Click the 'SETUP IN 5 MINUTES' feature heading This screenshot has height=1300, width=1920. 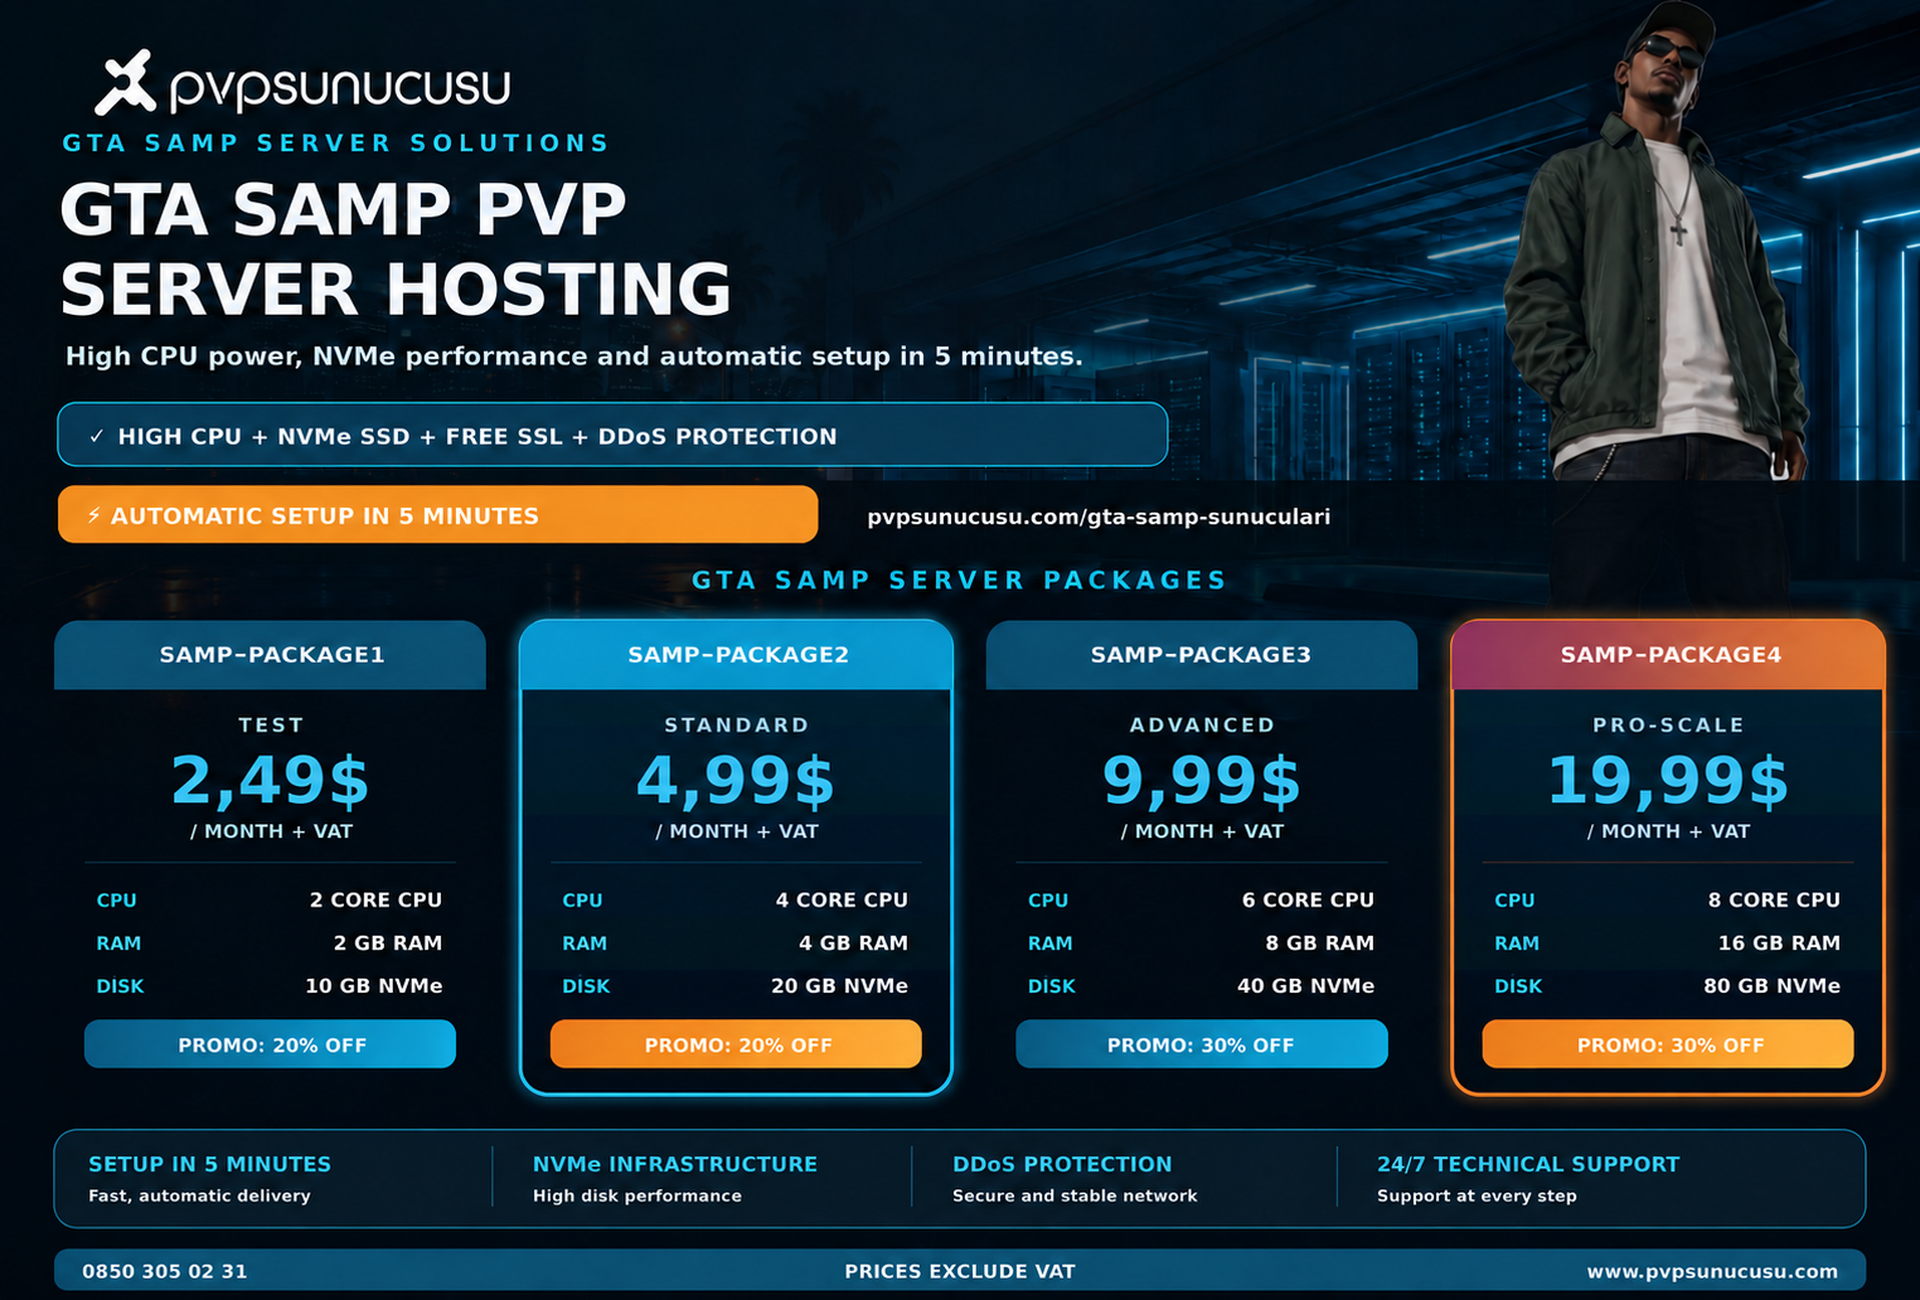click(209, 1164)
